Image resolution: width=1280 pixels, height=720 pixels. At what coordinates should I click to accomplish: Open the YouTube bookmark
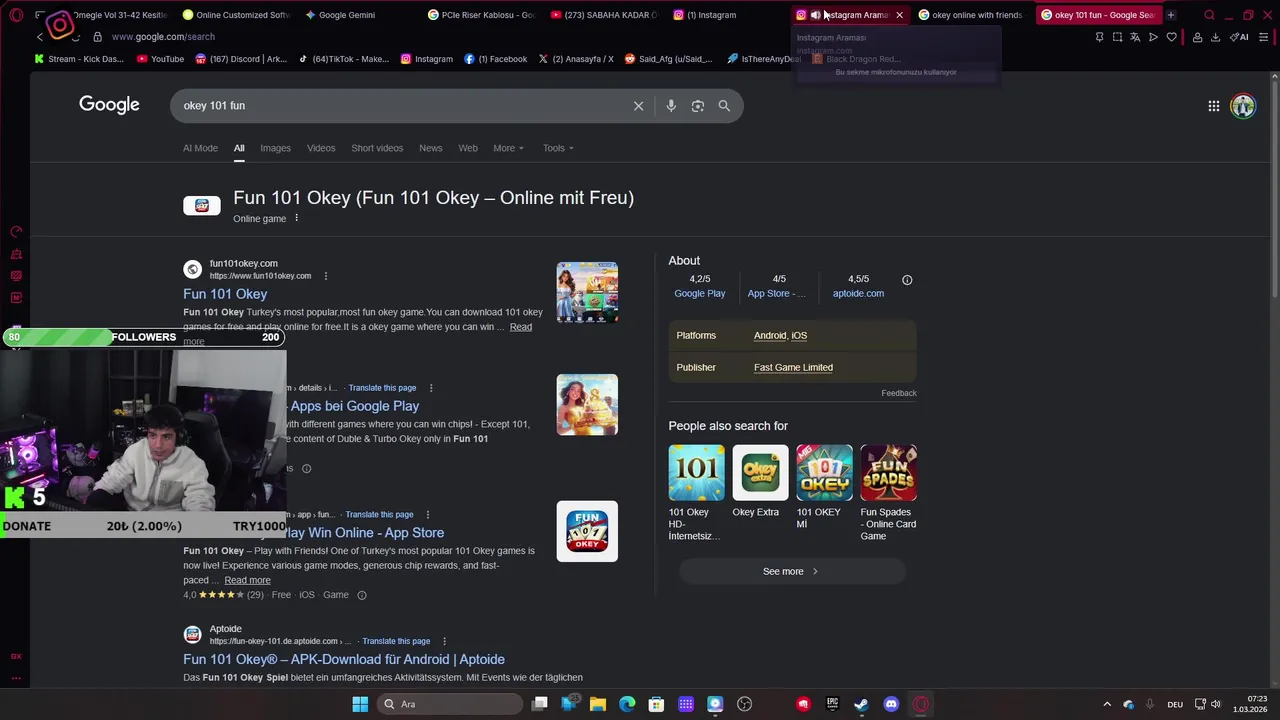pos(160,59)
